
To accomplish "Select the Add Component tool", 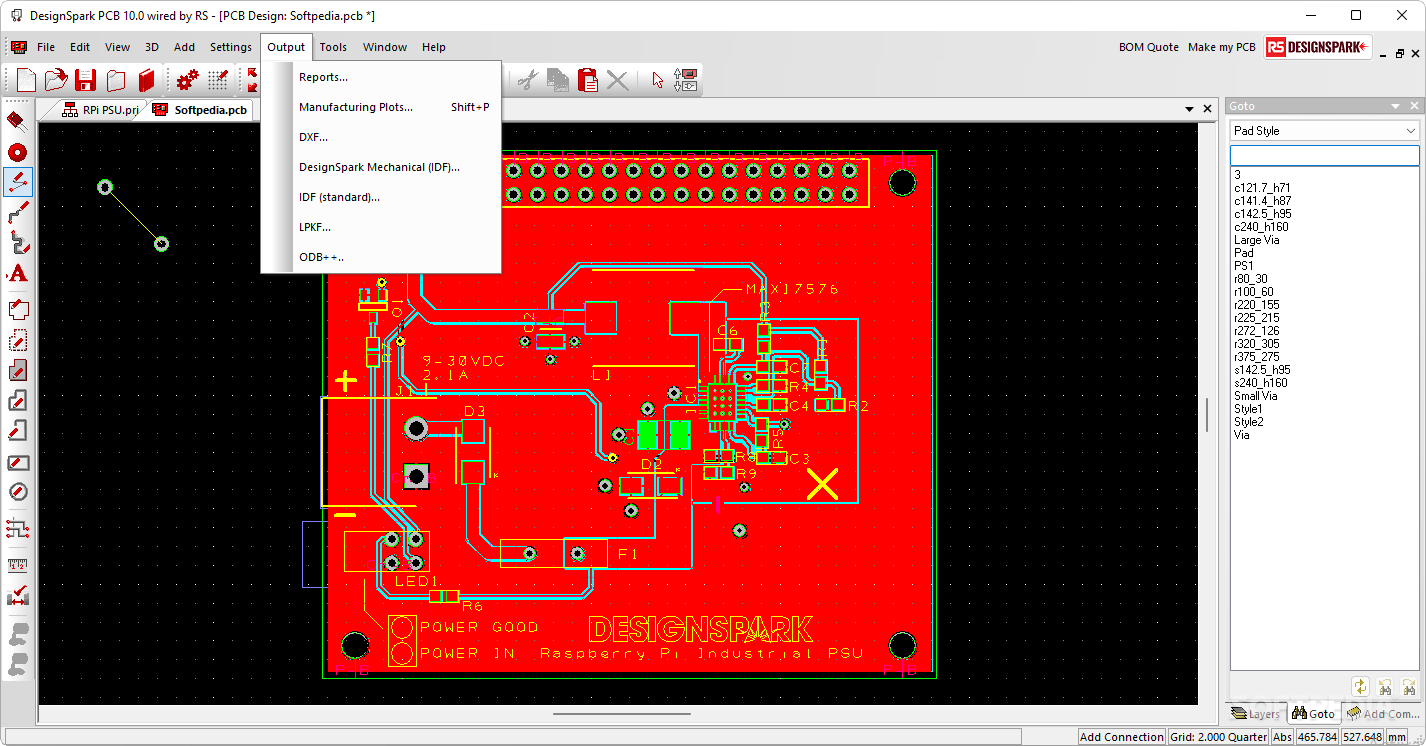I will click(17, 121).
